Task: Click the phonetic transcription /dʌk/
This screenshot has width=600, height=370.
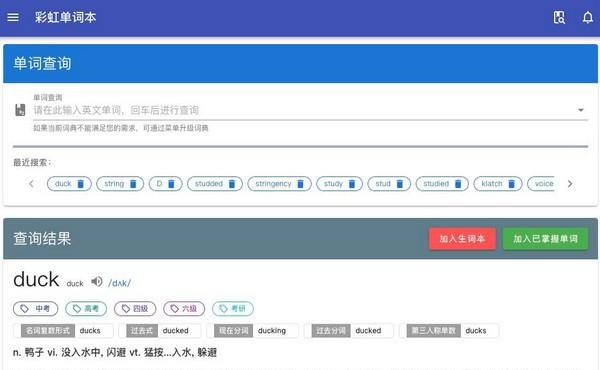Action: click(x=119, y=283)
